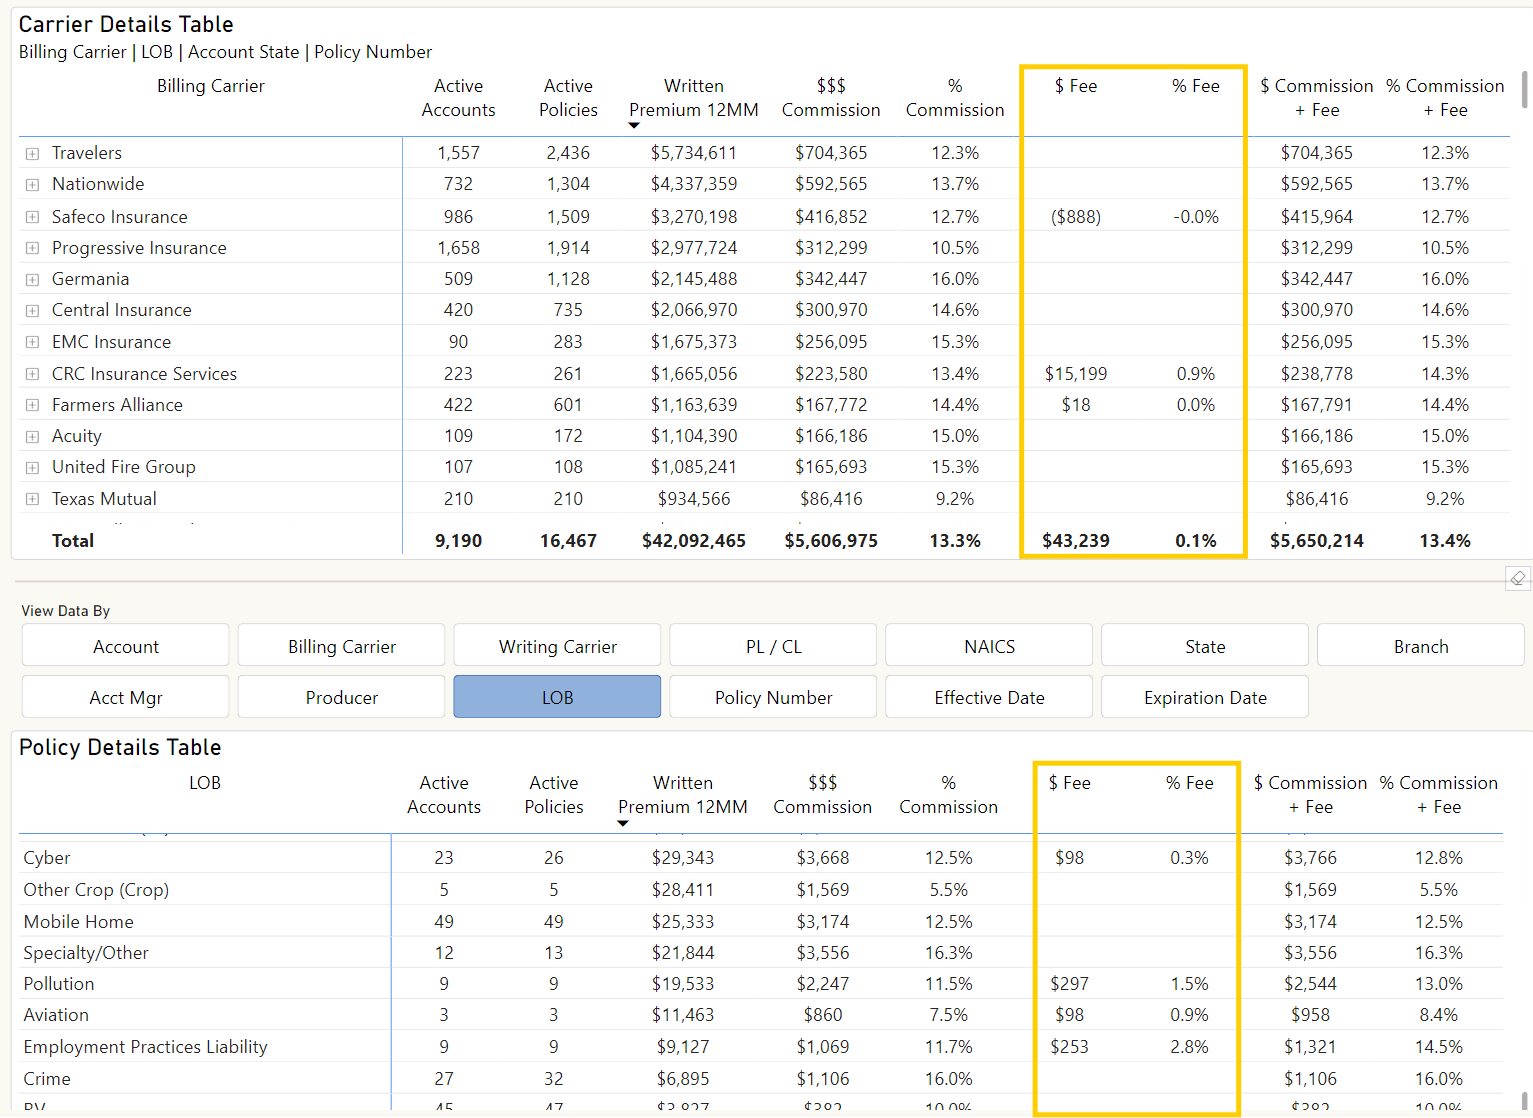Select the Account view button
This screenshot has width=1533, height=1118.
click(125, 646)
